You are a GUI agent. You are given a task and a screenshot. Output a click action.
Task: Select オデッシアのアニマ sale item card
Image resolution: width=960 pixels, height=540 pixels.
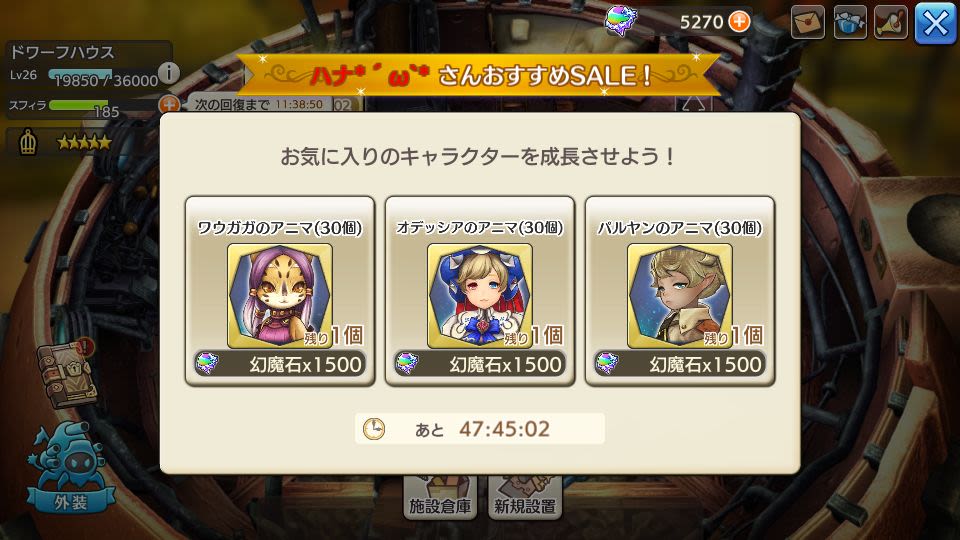pos(480,291)
